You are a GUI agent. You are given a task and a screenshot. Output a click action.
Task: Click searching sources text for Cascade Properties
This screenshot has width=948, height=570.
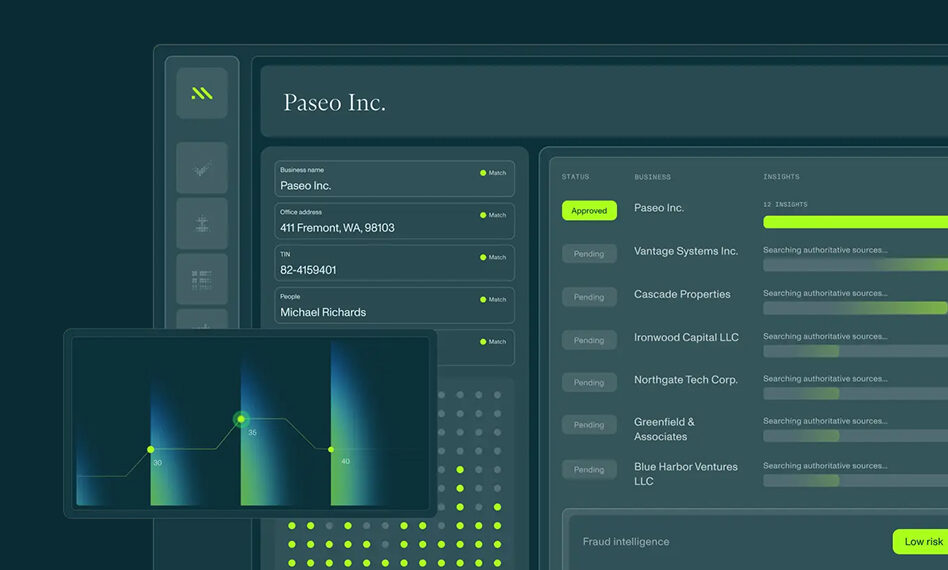click(x=825, y=293)
